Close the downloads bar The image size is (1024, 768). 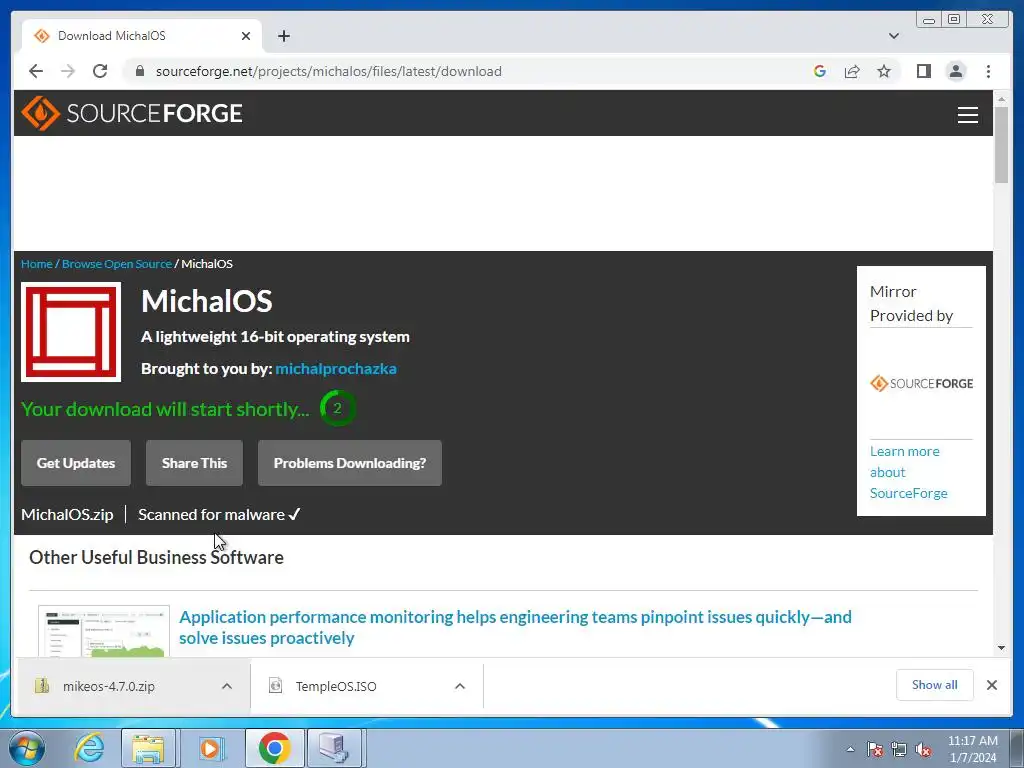pyautogui.click(x=991, y=685)
